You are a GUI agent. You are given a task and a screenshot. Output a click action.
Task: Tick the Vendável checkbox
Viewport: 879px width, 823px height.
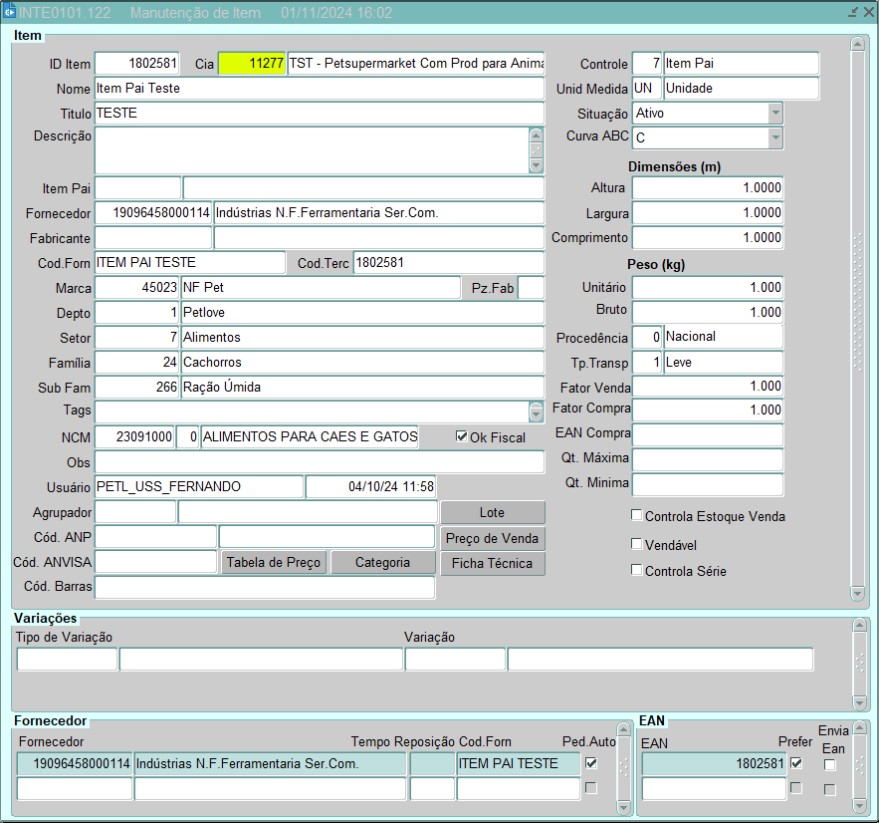click(637, 544)
